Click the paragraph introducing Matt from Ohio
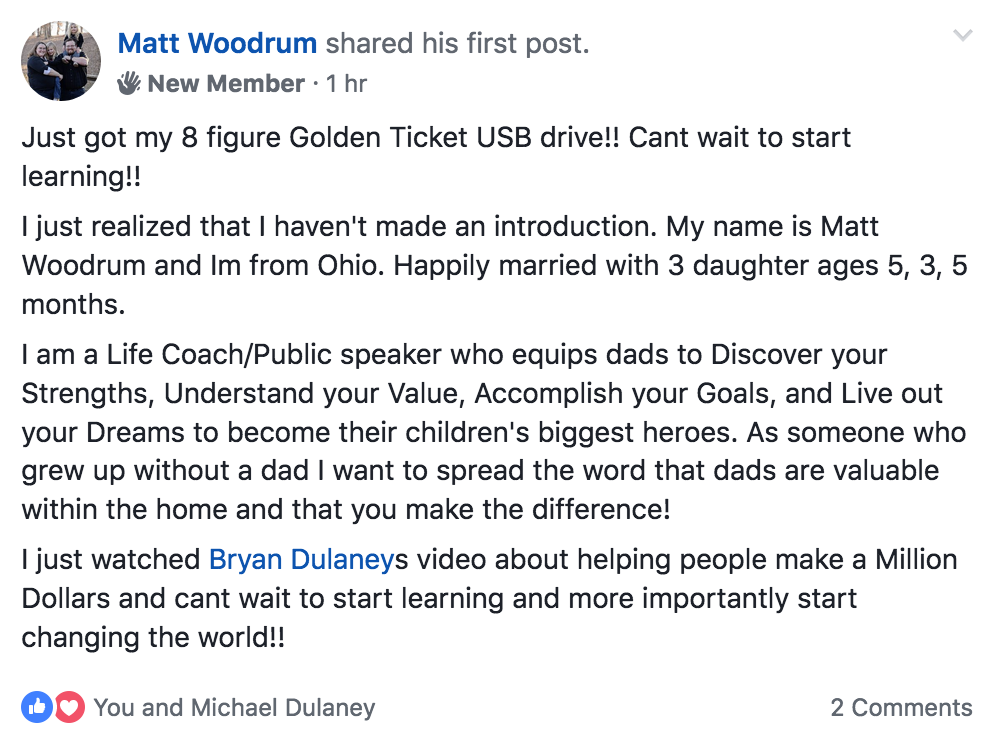Screen dimensions: 994x744 pyautogui.click(x=494, y=266)
